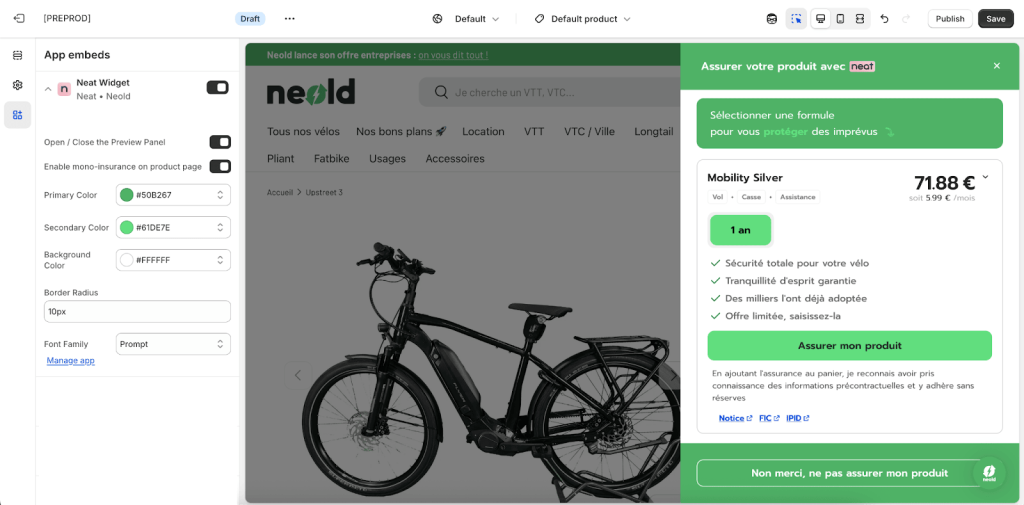Image resolution: width=1024 pixels, height=505 pixels.
Task: Click the Primary Color green swatch
Action: [127, 195]
